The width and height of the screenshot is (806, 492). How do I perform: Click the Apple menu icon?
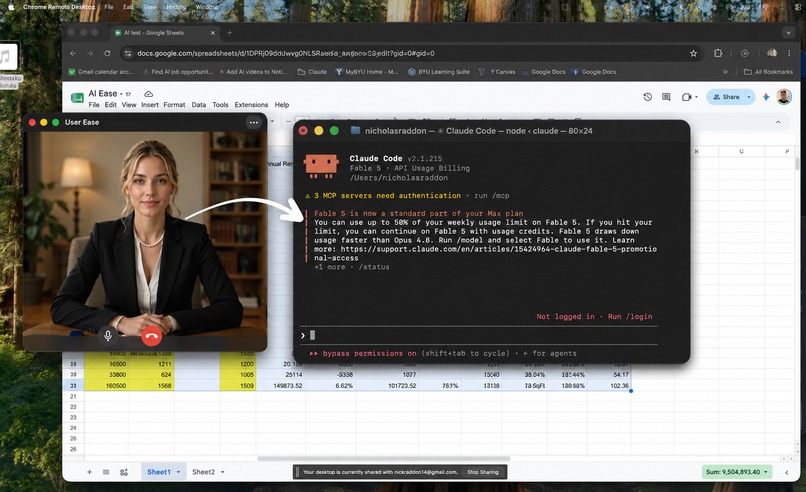pyautogui.click(x=11, y=7)
